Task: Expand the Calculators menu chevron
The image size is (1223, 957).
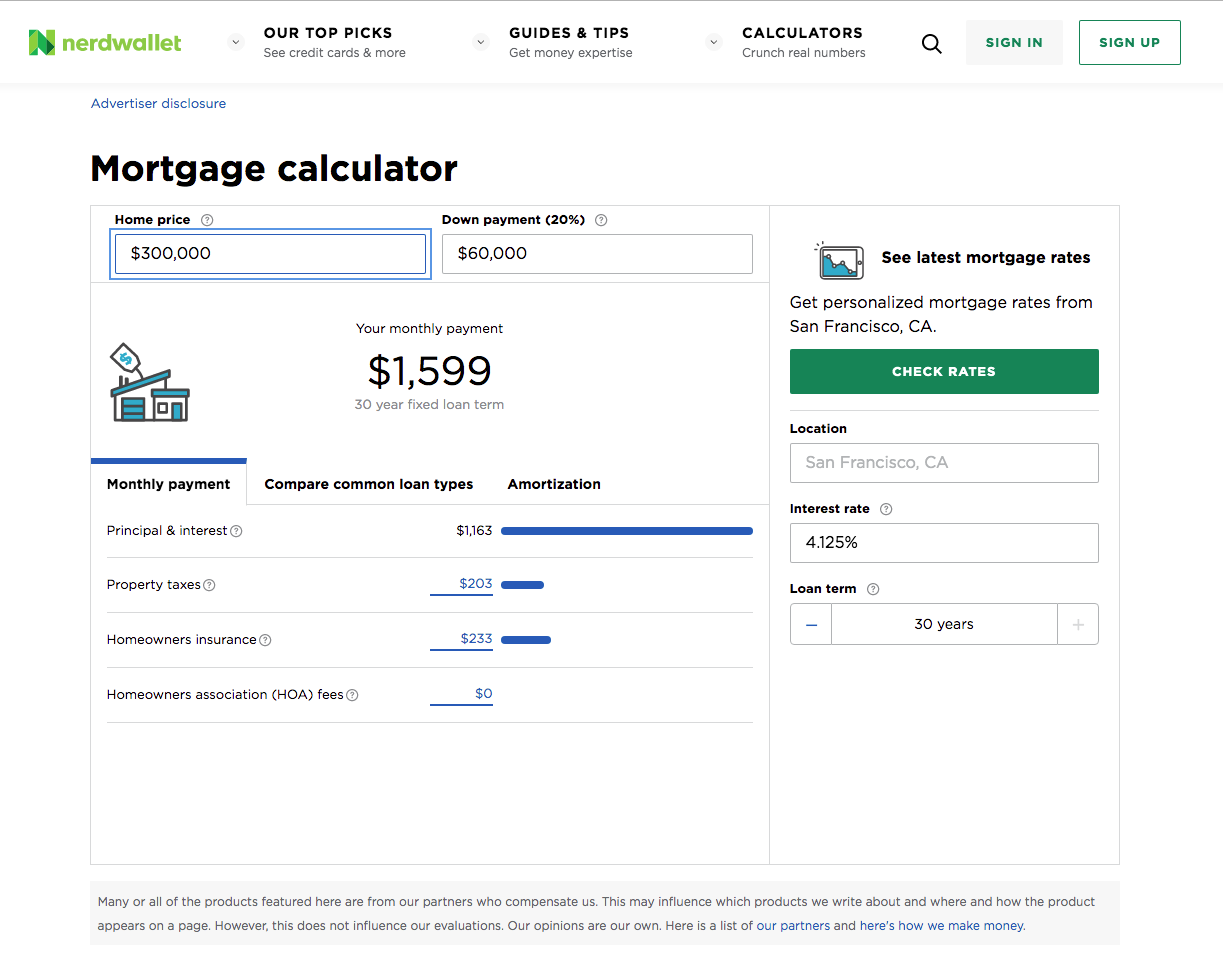Action: [714, 42]
